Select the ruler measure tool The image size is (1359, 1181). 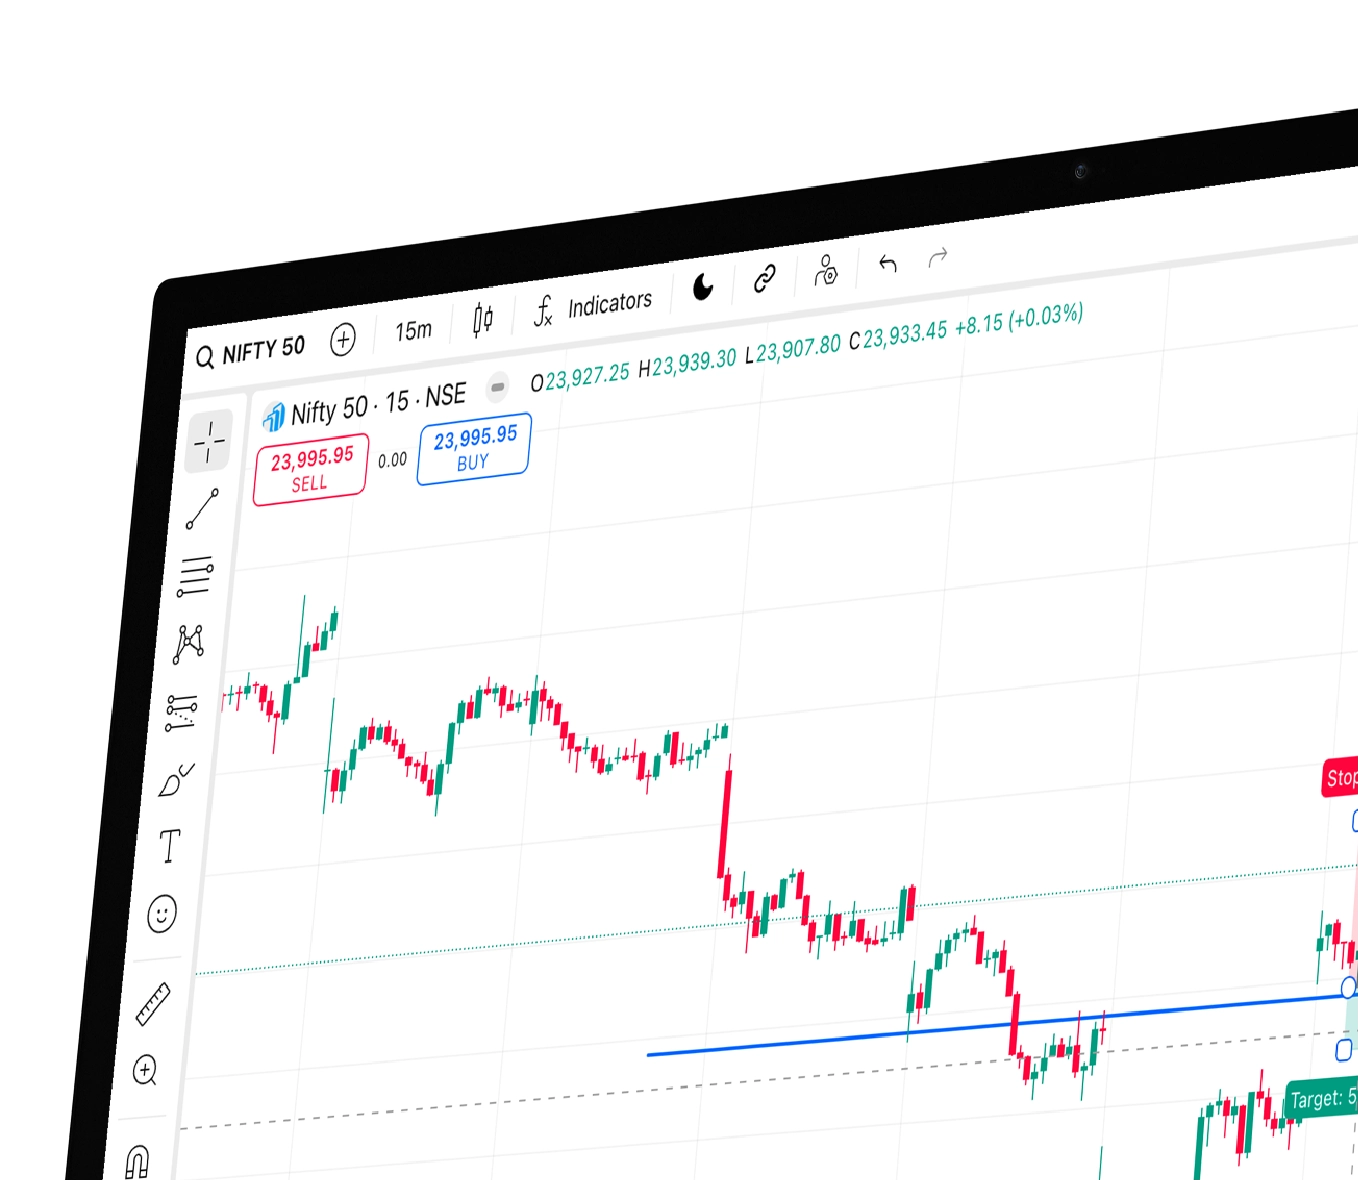point(153,1004)
